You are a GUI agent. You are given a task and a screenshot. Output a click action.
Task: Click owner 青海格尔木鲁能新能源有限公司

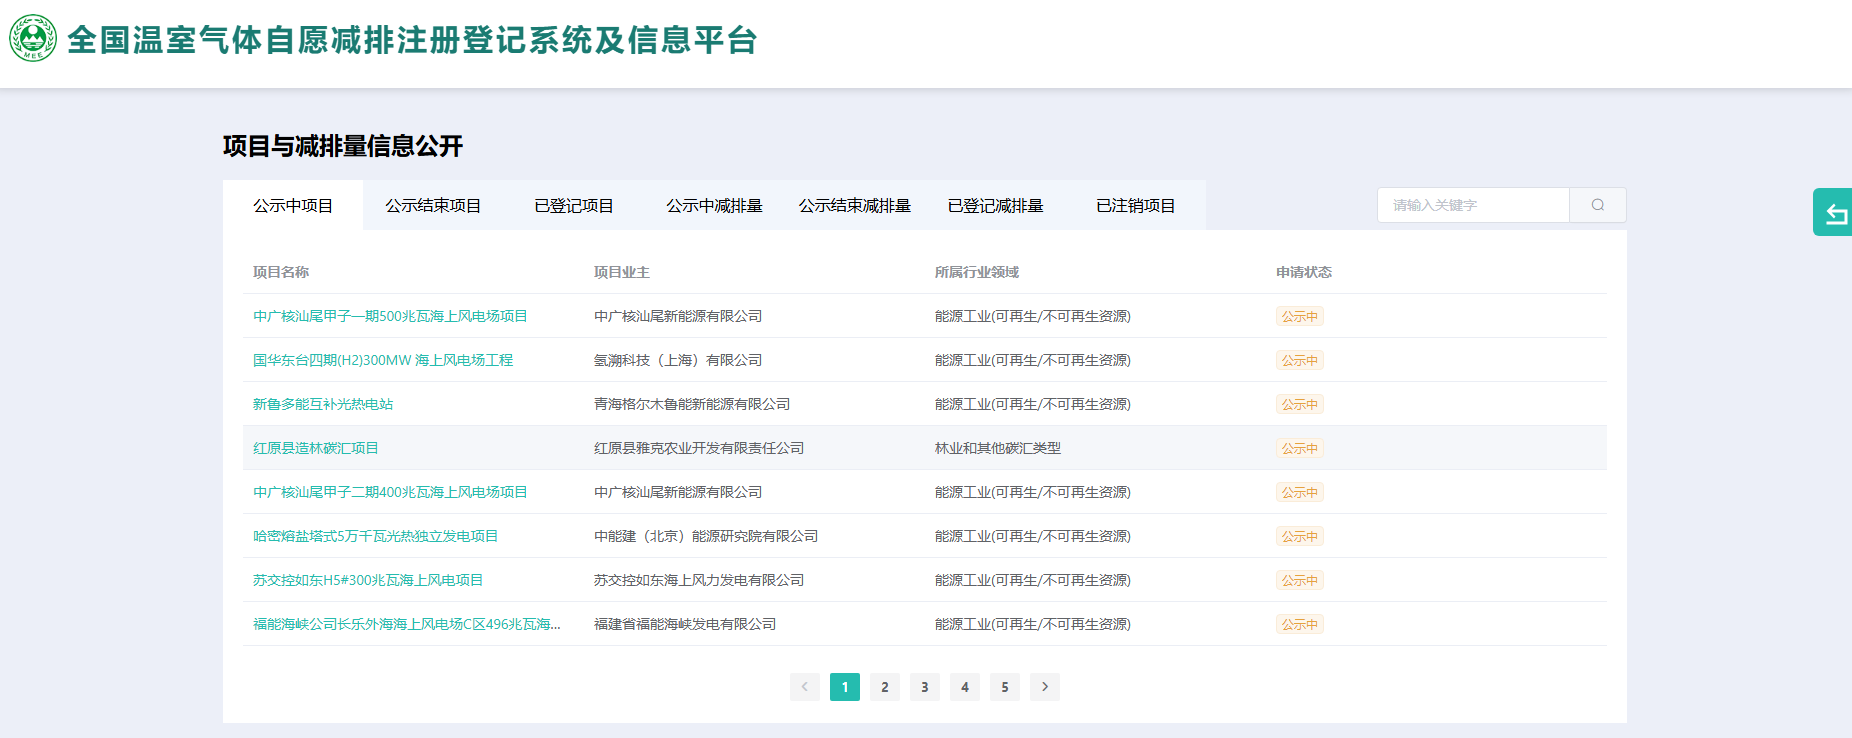click(x=692, y=404)
